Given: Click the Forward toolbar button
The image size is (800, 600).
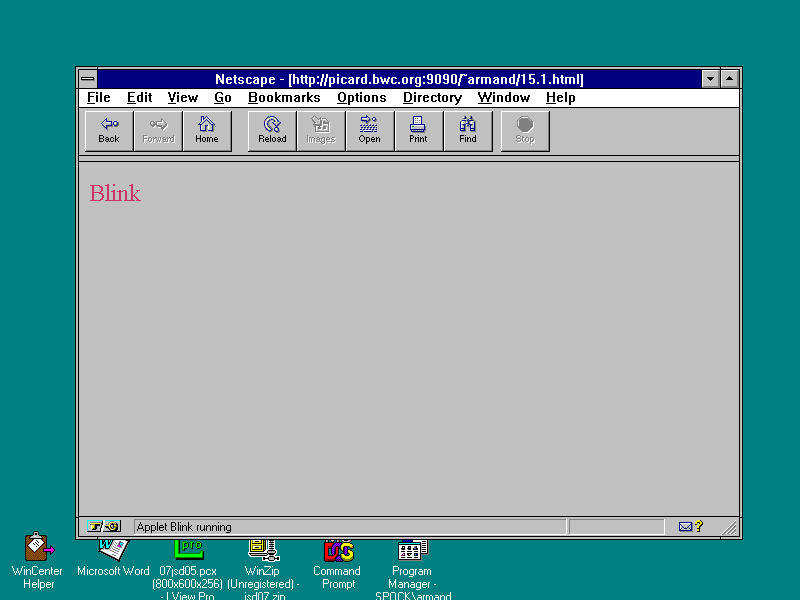Looking at the screenshot, I should point(158,131).
